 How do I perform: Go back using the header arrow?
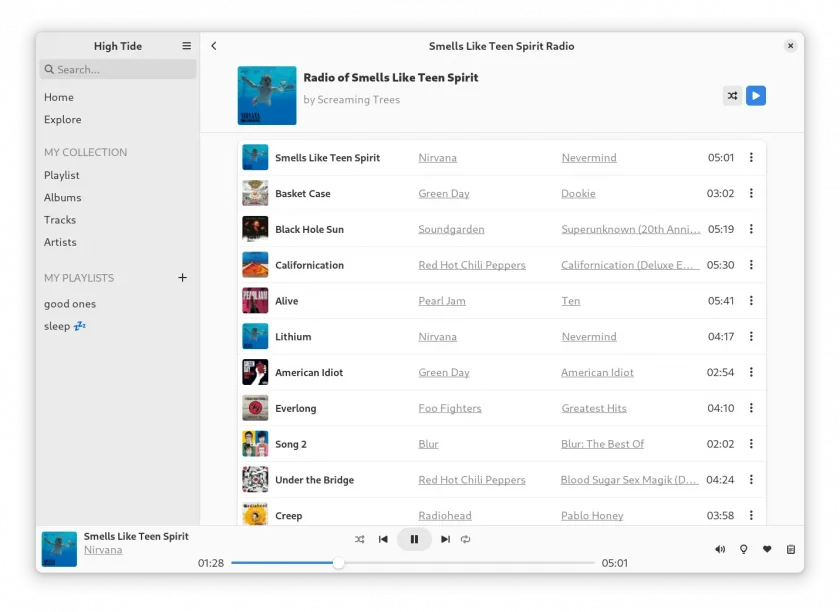(214, 46)
